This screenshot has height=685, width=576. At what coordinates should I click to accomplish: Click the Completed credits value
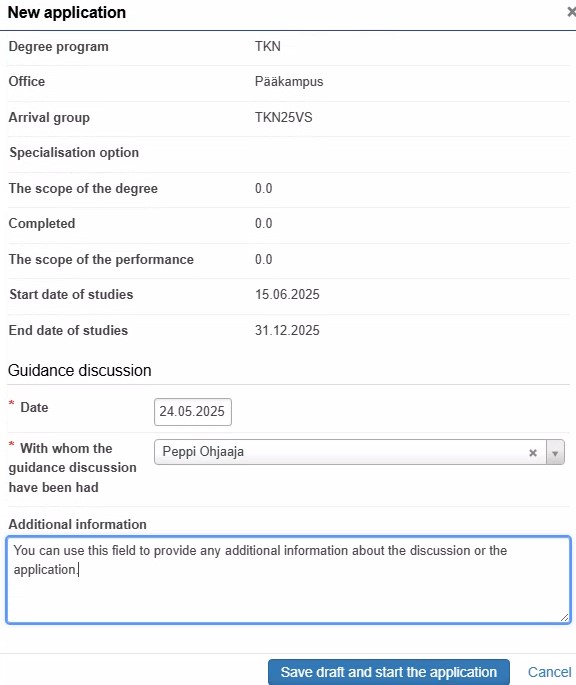[264, 223]
